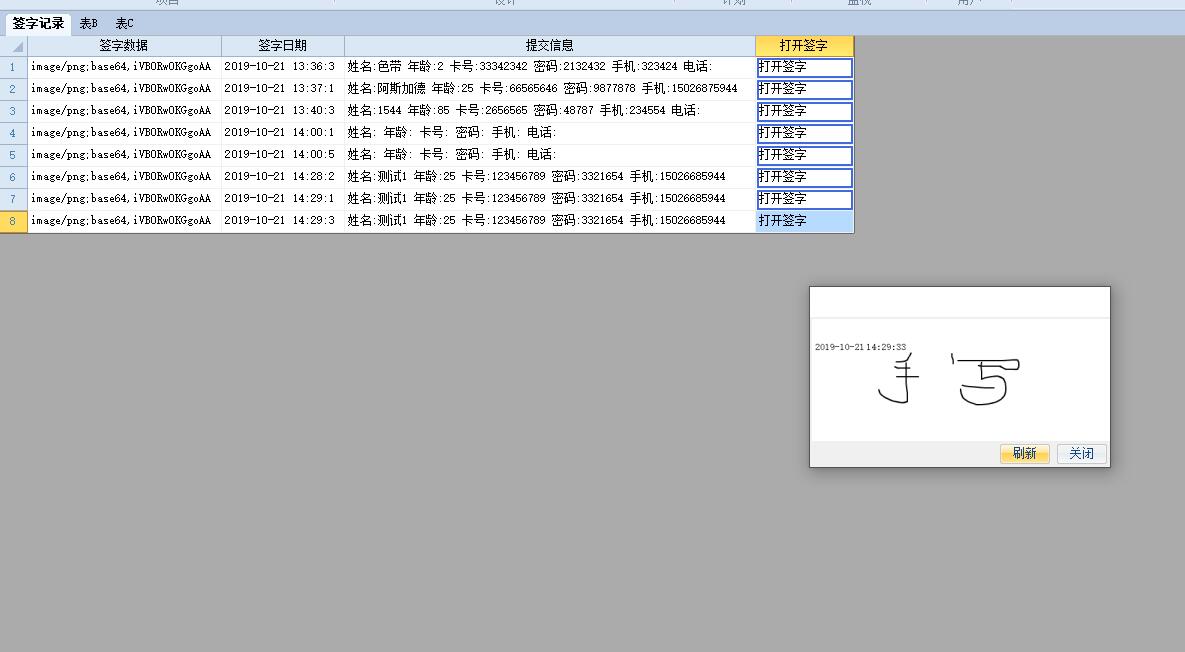Click date cell 2019-10-21 14:00:5
The image size is (1185, 652).
(283, 155)
